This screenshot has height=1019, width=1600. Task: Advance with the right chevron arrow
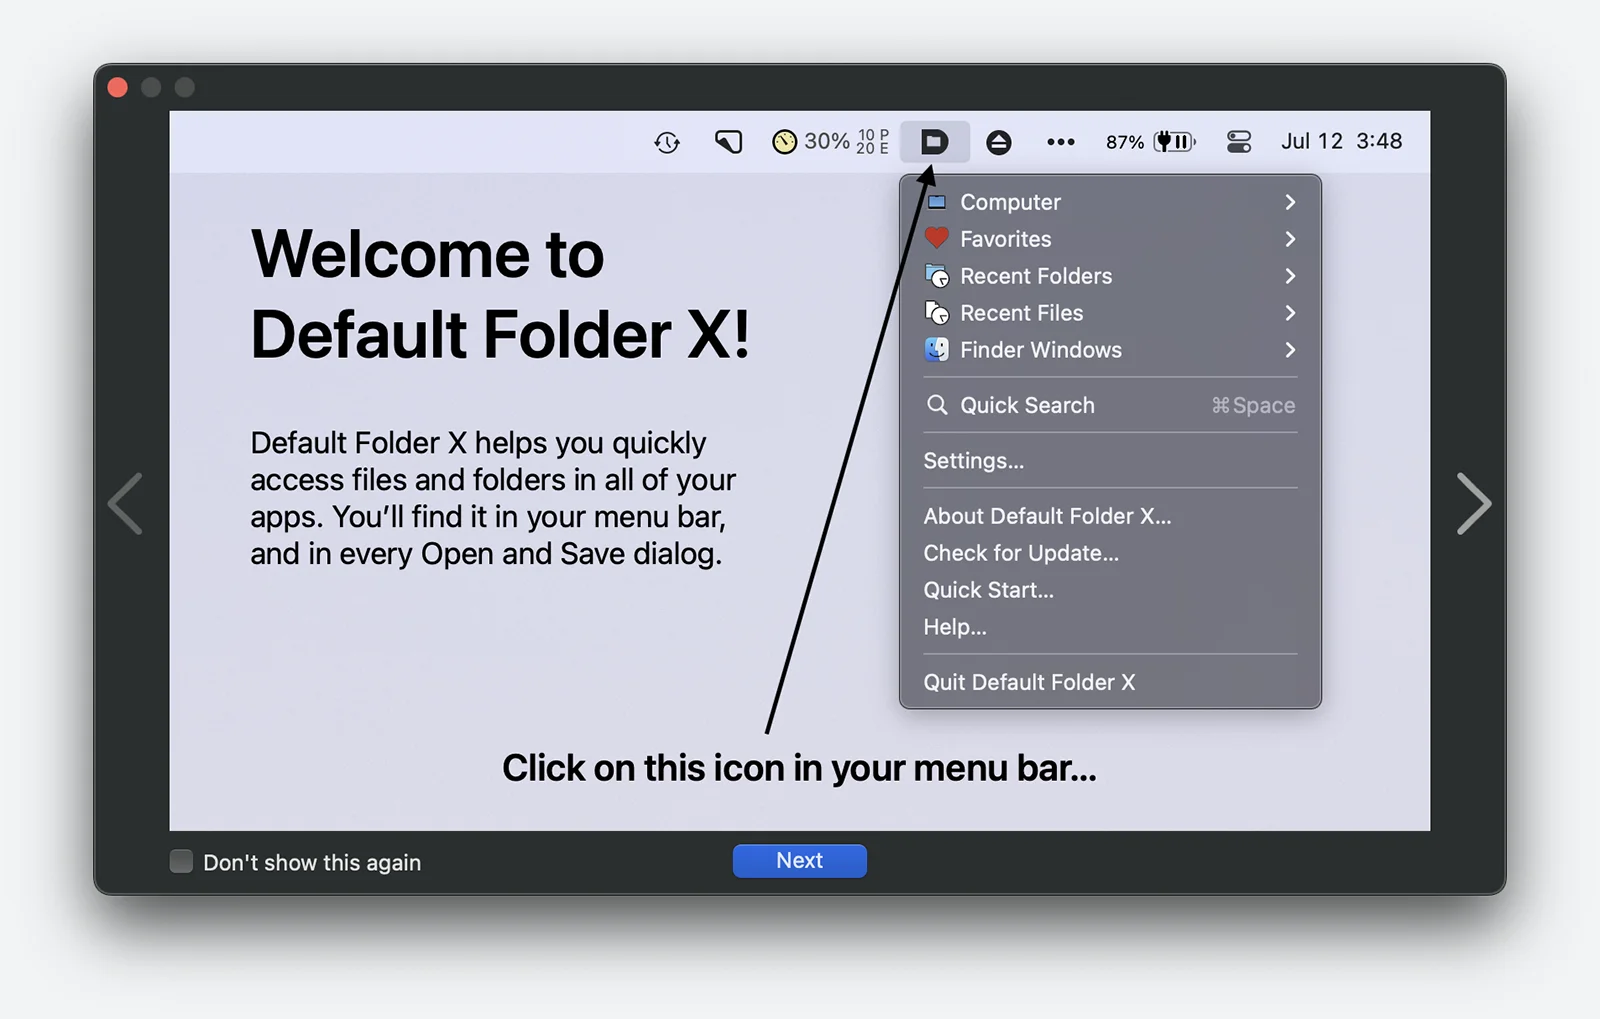click(1473, 503)
